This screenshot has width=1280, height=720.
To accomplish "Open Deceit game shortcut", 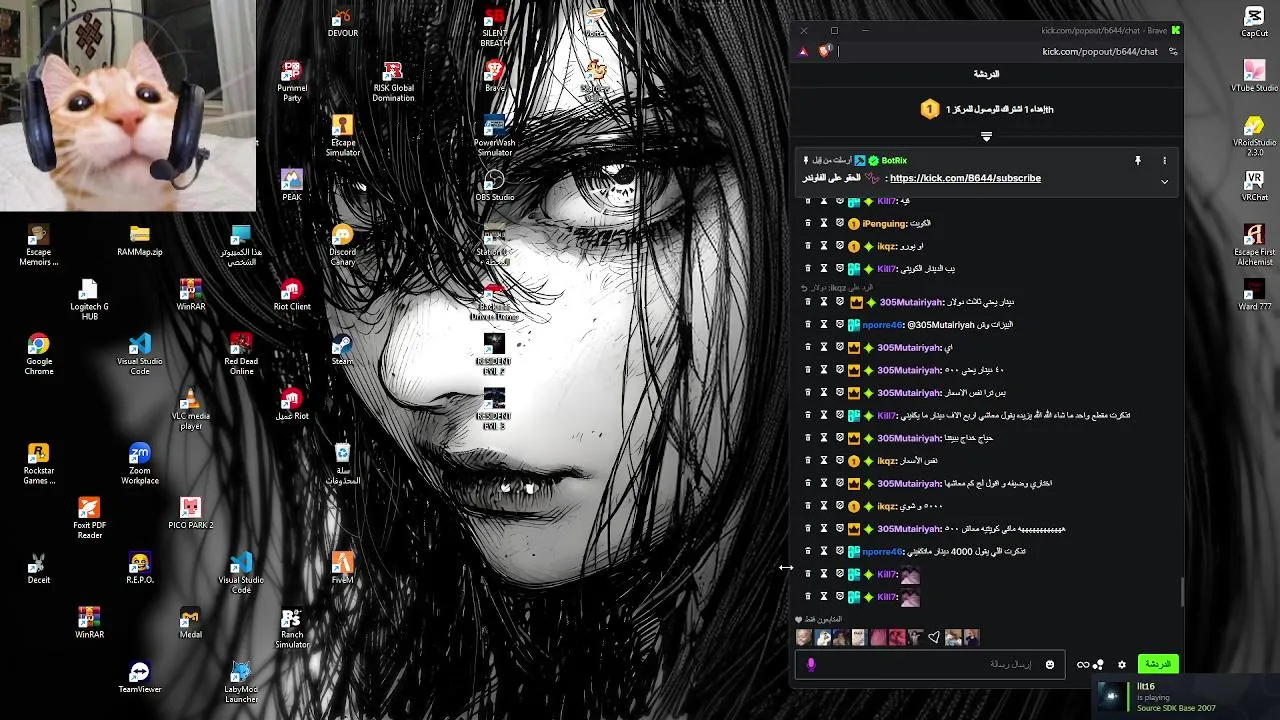I will click(39, 569).
